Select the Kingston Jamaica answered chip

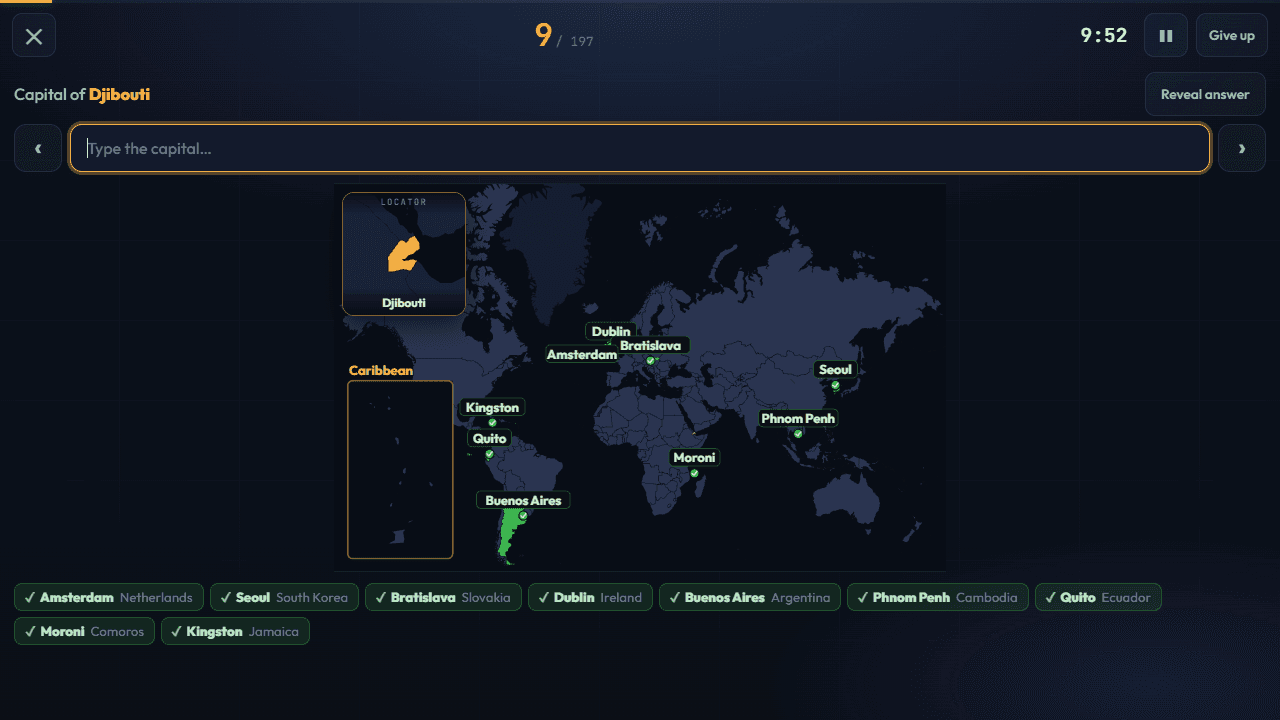235,631
